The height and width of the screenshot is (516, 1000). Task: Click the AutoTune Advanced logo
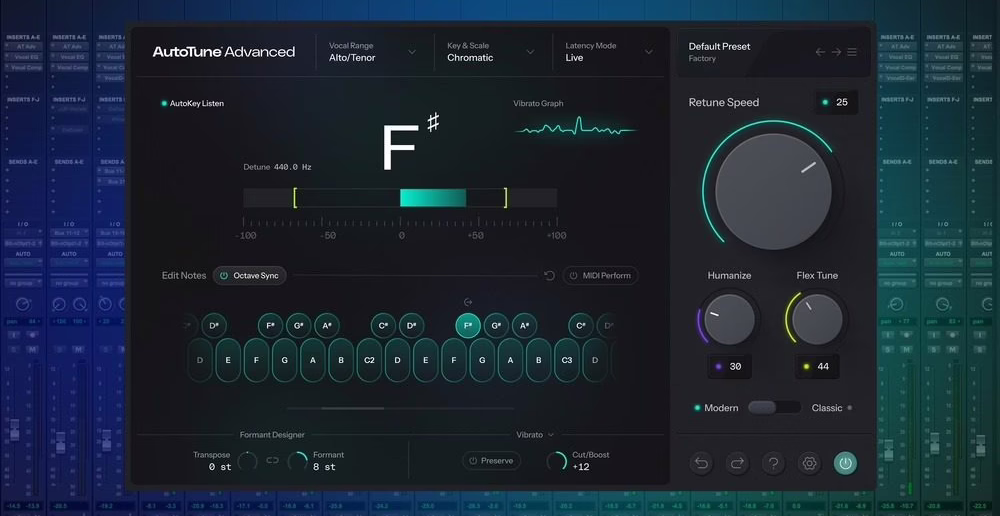(223, 52)
